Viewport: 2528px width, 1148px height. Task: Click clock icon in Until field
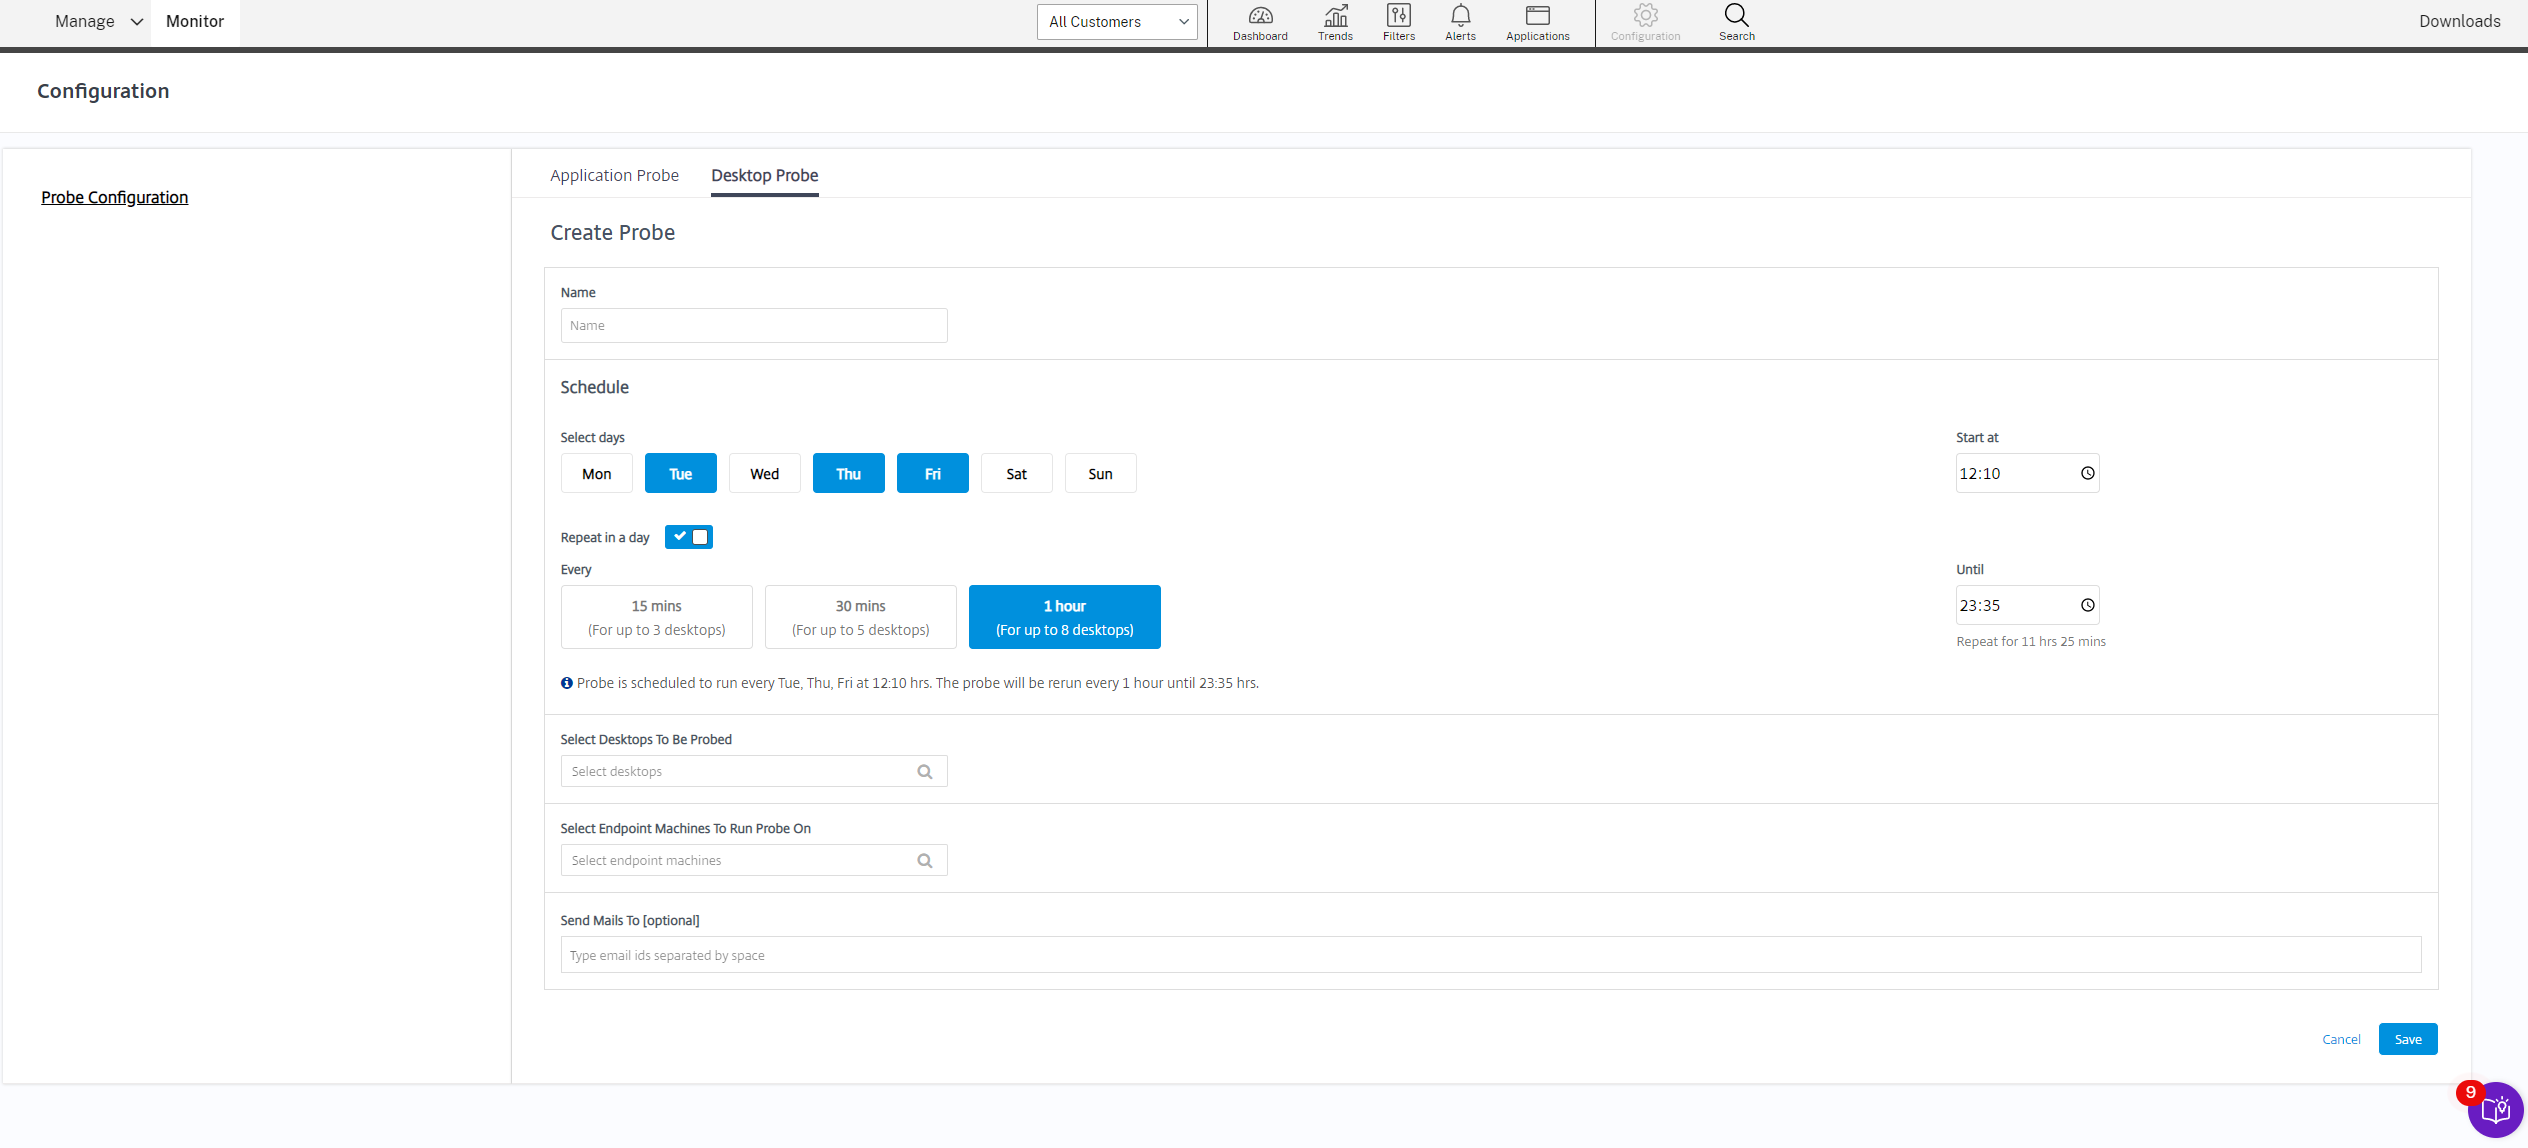coord(2087,606)
